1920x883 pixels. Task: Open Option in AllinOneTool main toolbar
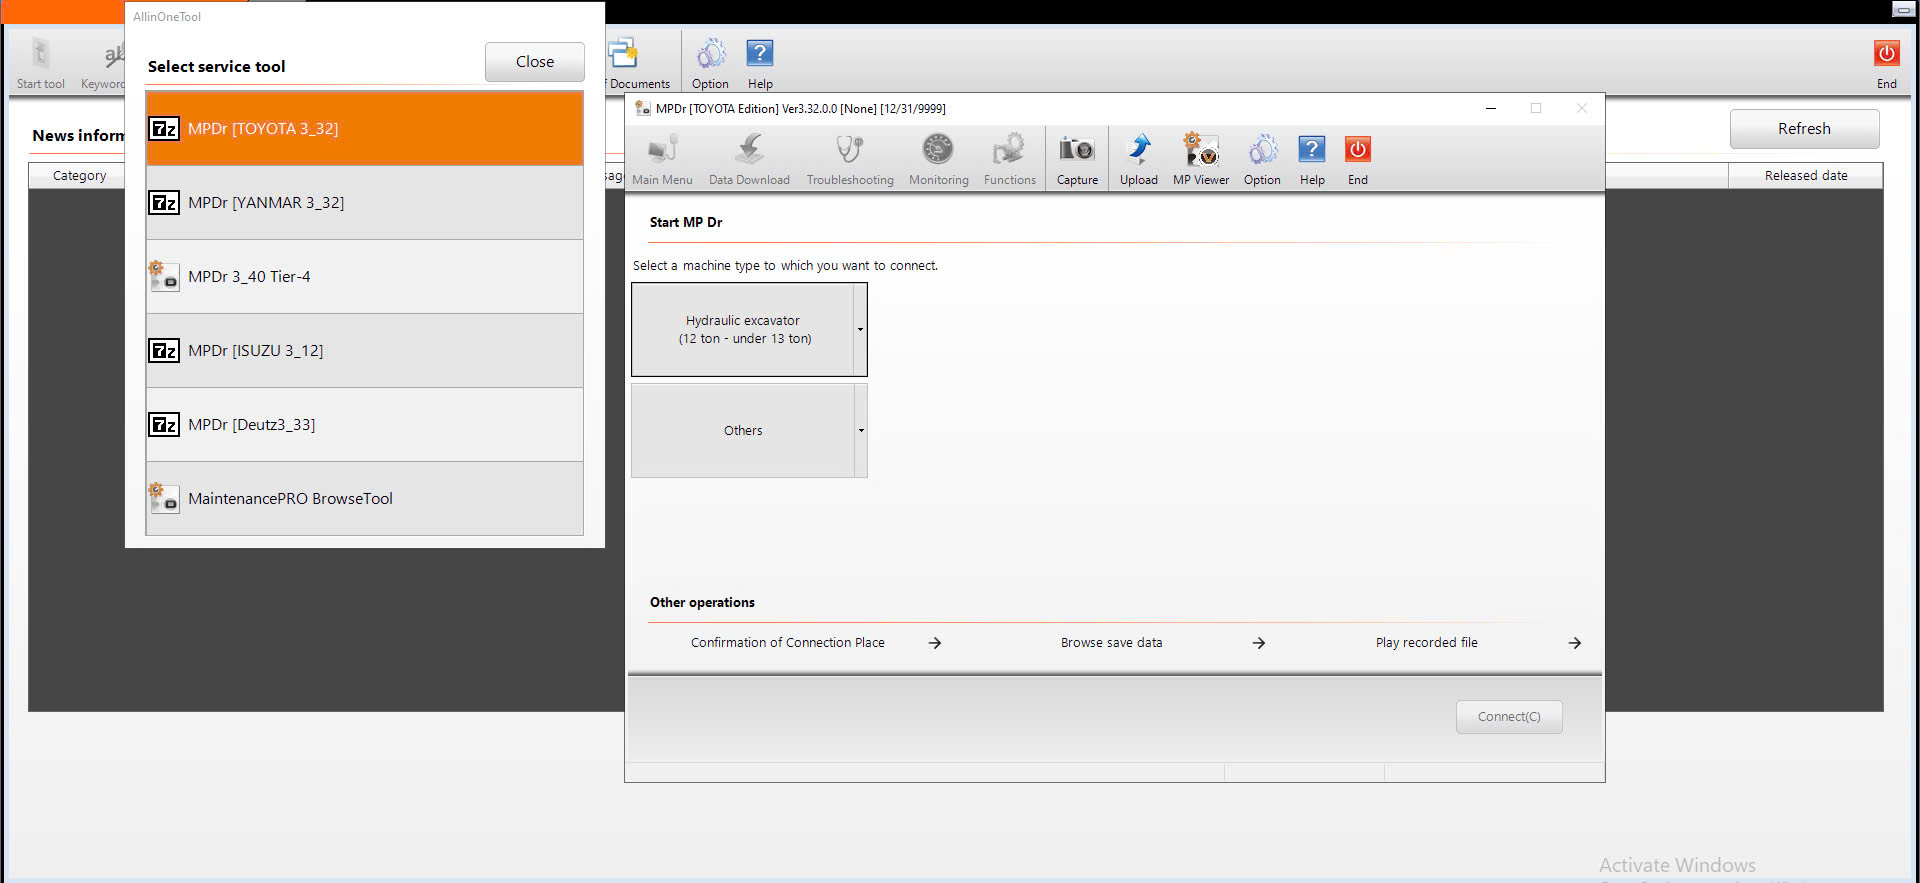coord(710,63)
